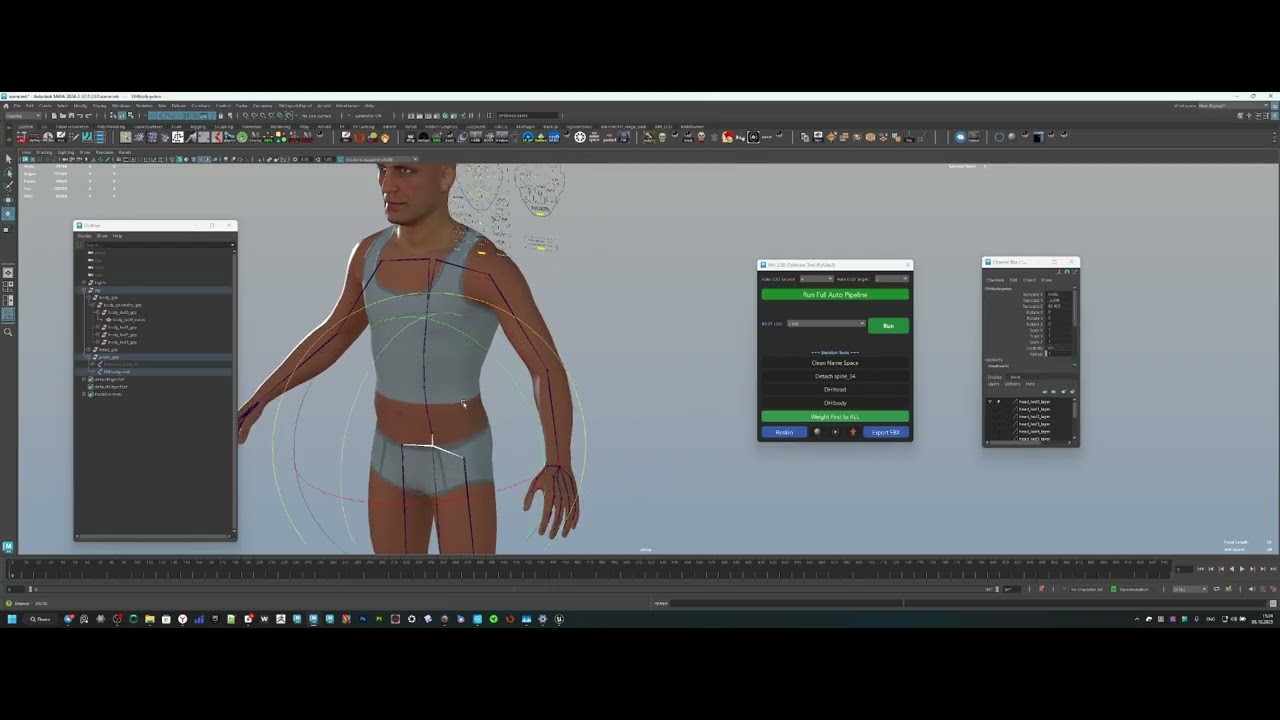Screen dimensions: 1280x720
Task: Expand head_grp in Outliner
Action: click(x=88, y=350)
